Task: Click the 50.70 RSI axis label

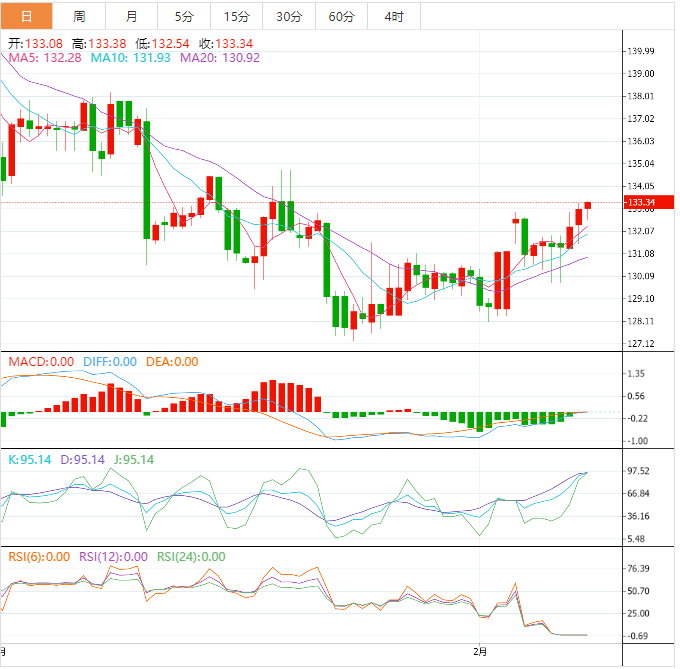Action: 638,591
